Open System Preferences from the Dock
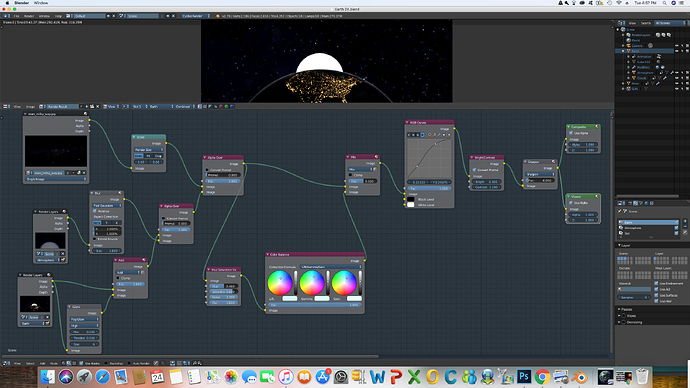Viewport: 690px width, 388px height. 341,377
